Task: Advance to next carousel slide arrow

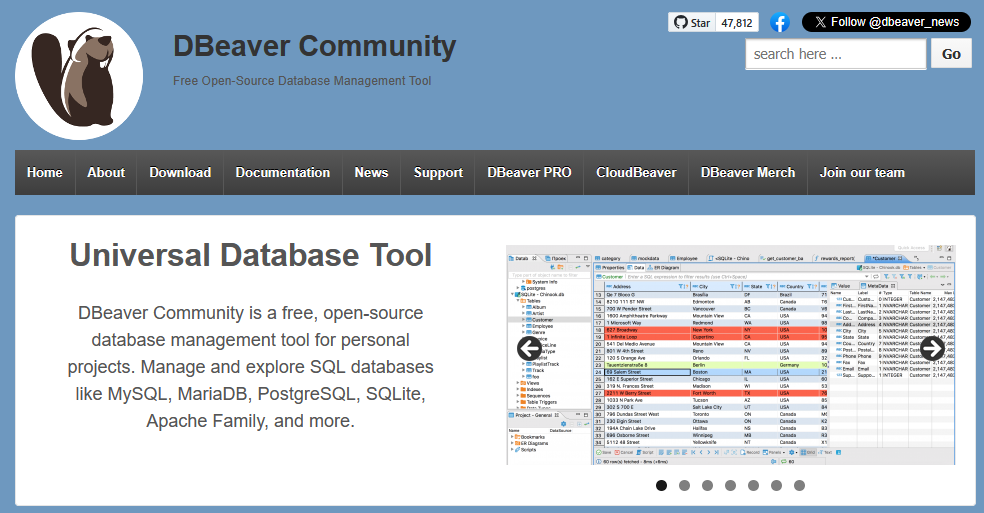Action: 932,348
